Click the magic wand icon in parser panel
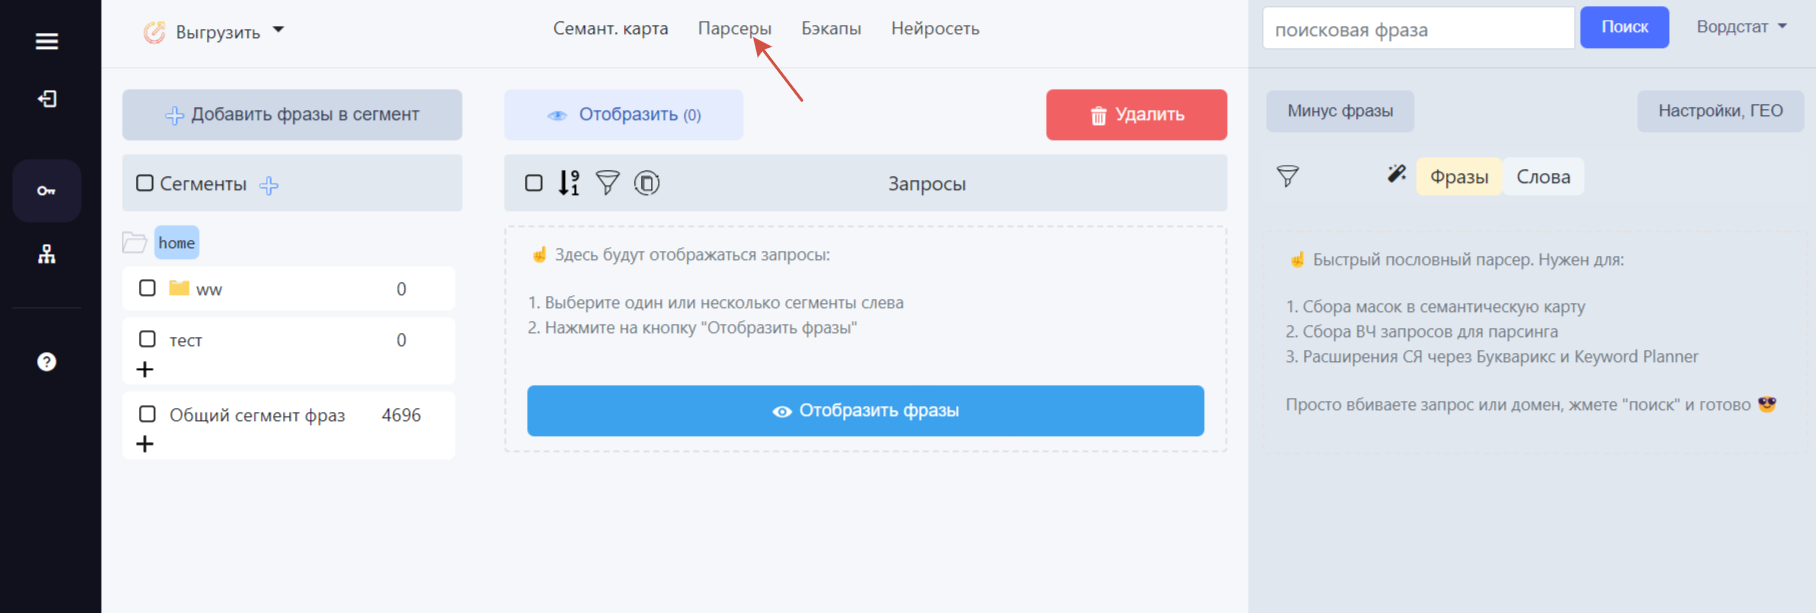Viewport: 1816px width, 613px height. (x=1397, y=174)
